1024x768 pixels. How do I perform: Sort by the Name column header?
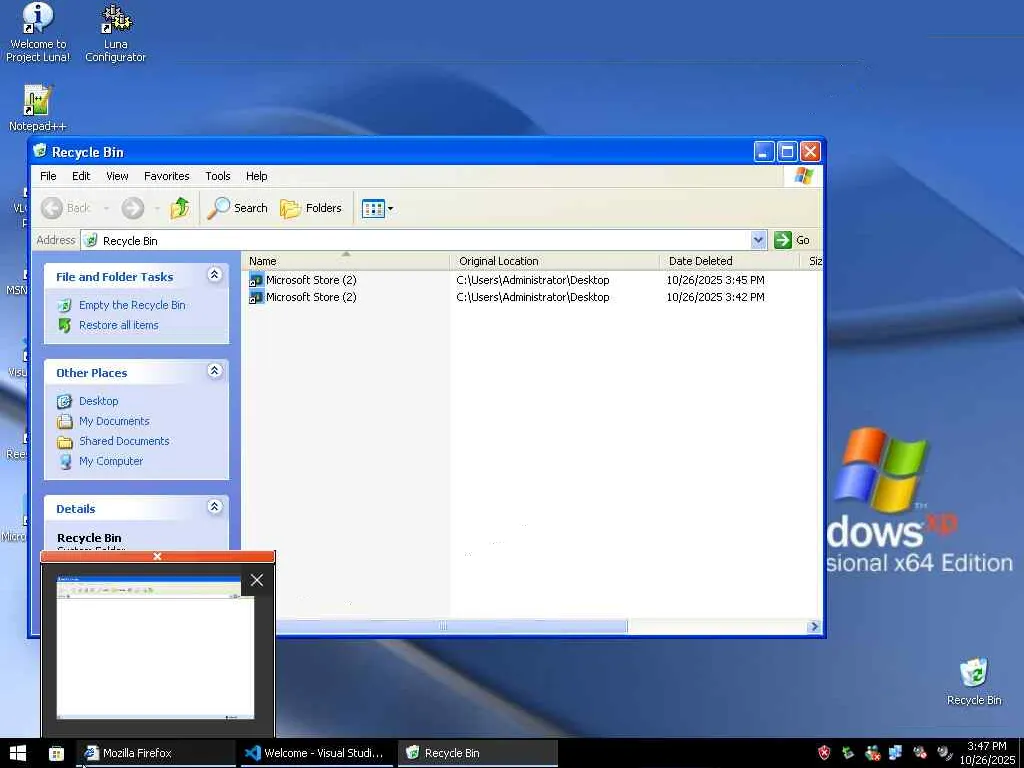[345, 261]
